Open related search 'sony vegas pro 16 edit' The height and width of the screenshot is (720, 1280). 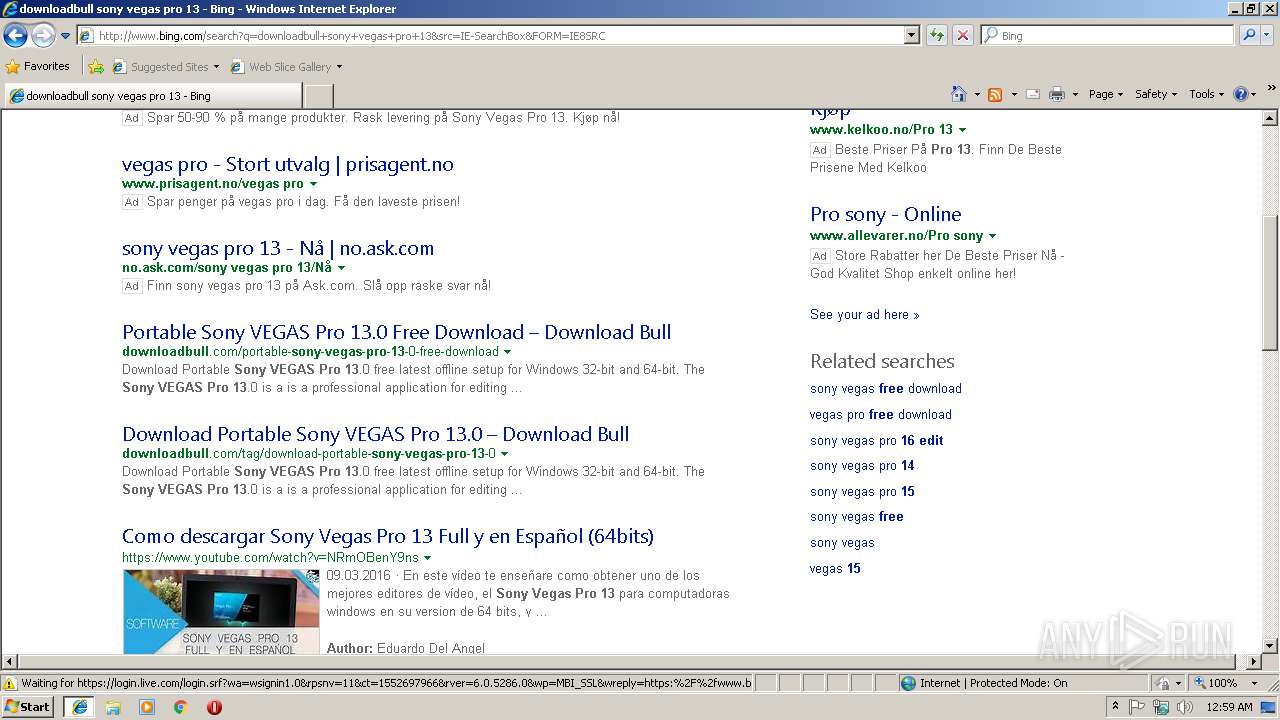point(877,440)
